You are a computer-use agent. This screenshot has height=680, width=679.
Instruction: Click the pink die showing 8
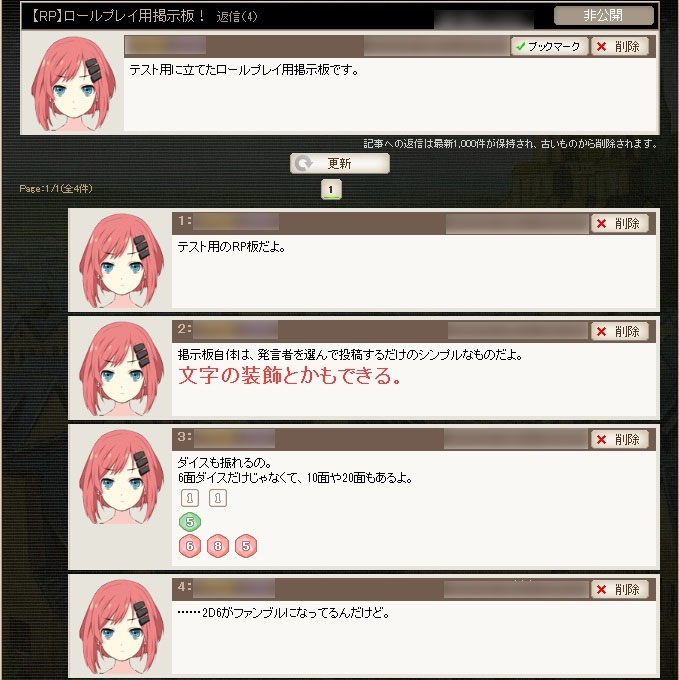[218, 546]
